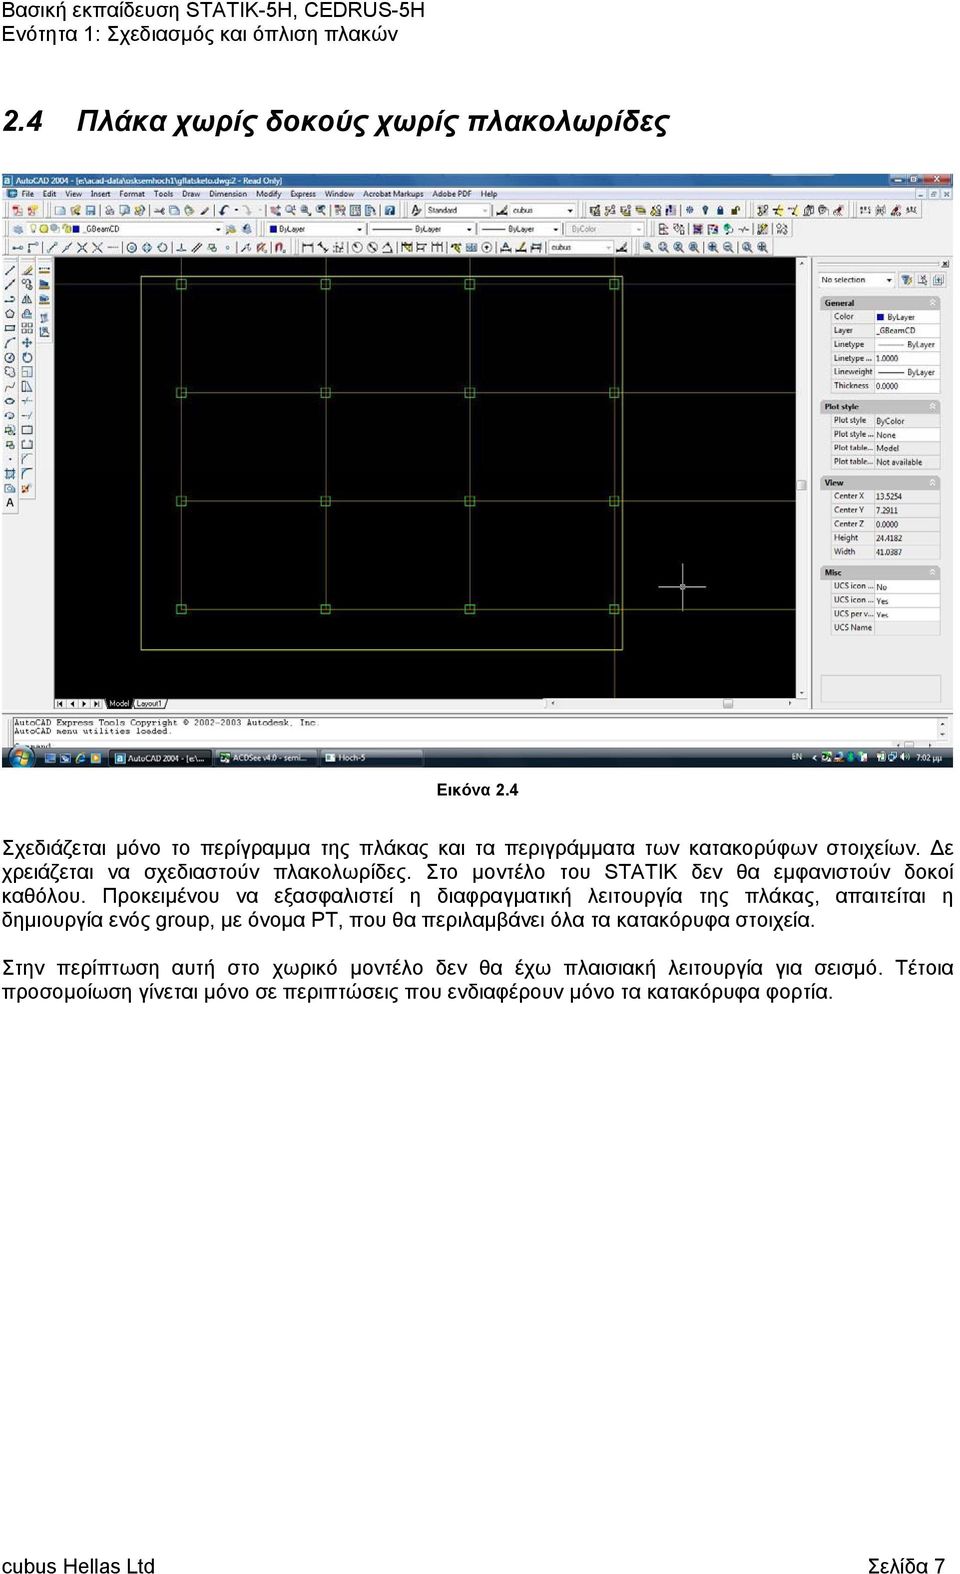Click the EN language indicator in the taskbar

[x=797, y=757]
